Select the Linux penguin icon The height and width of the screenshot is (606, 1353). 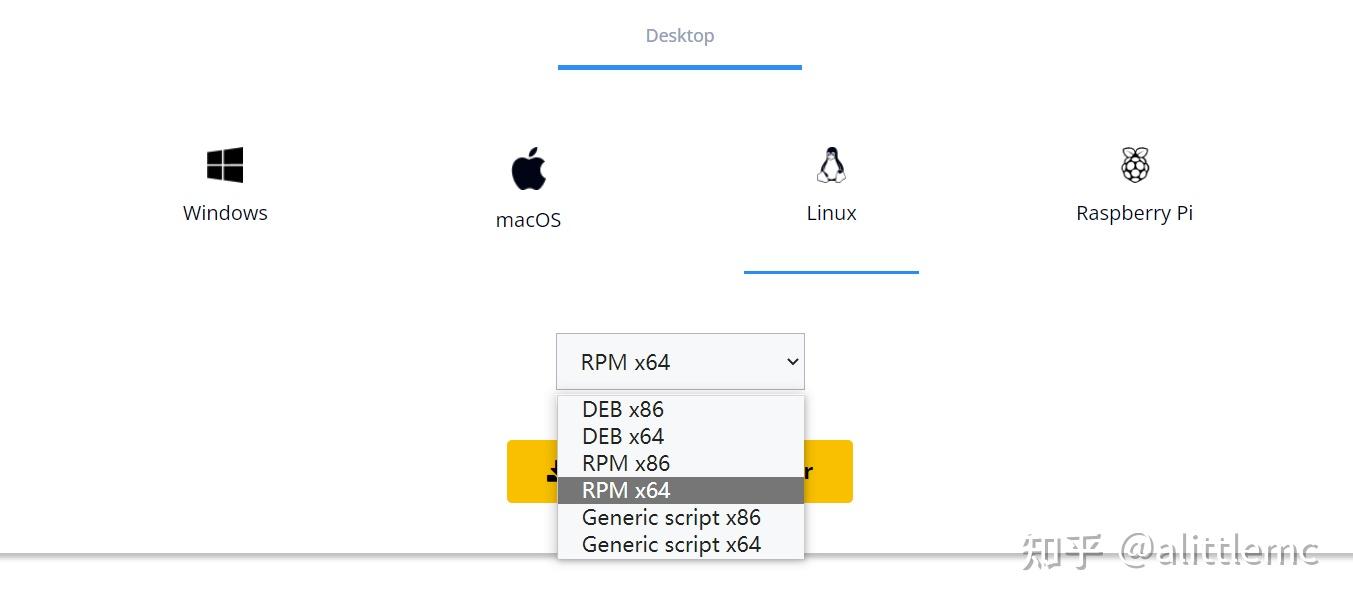[830, 164]
